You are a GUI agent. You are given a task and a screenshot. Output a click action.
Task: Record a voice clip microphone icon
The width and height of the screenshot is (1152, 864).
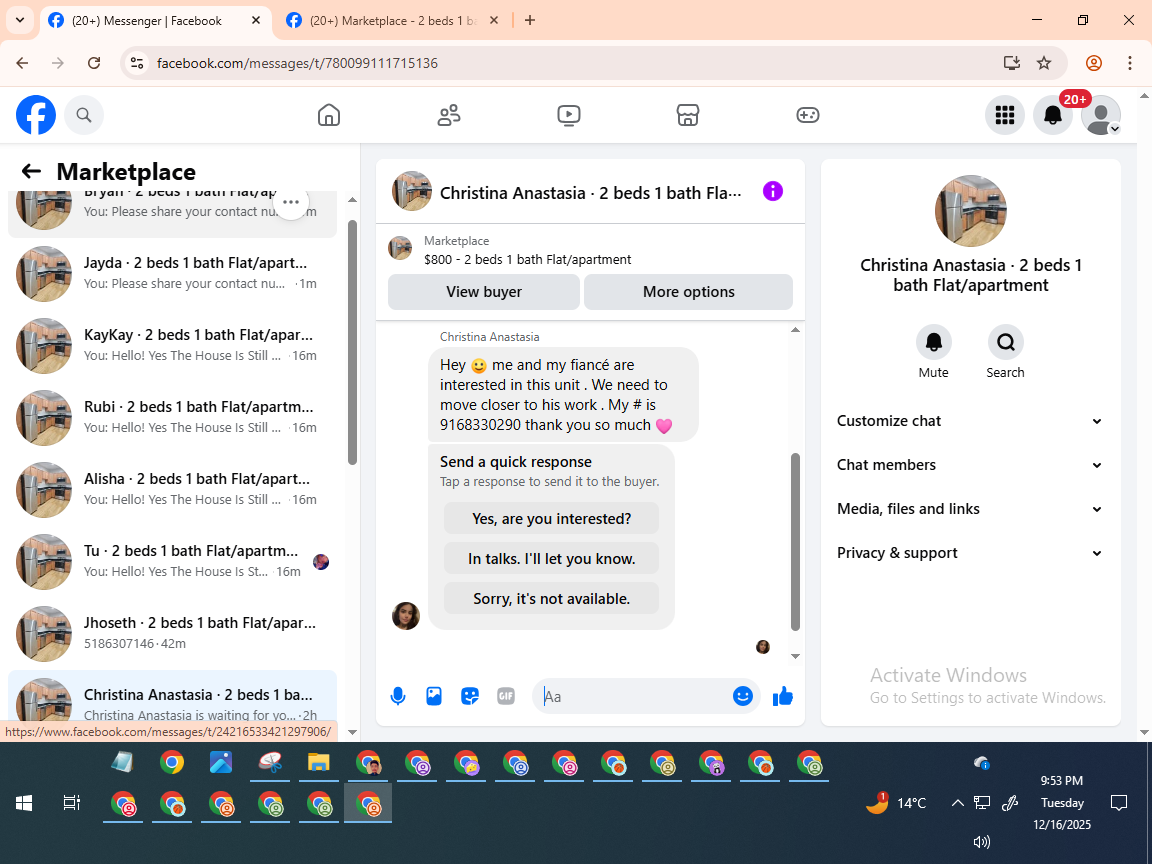[398, 696]
